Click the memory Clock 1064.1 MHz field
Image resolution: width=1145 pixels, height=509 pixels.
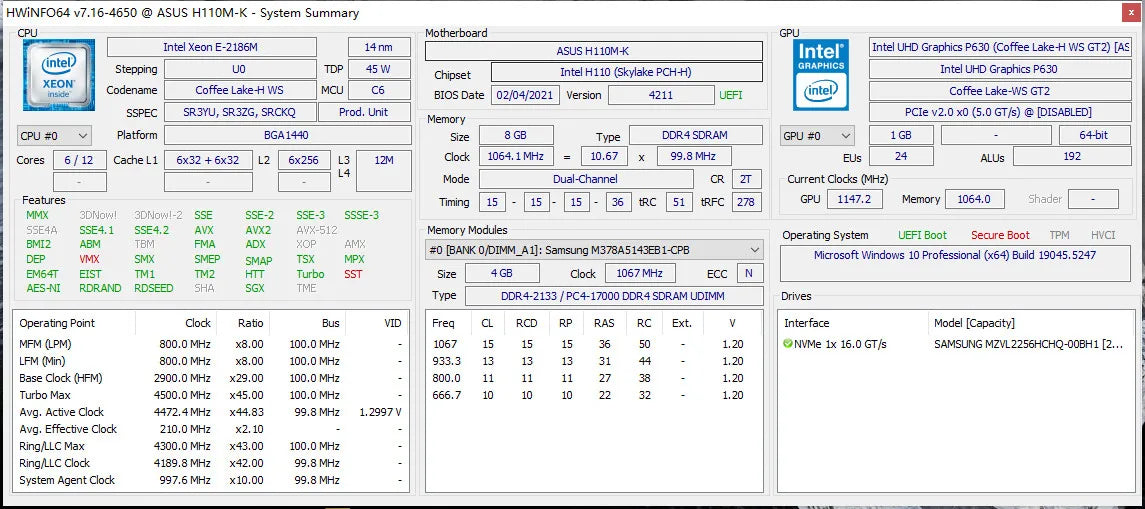pyautogui.click(x=516, y=156)
